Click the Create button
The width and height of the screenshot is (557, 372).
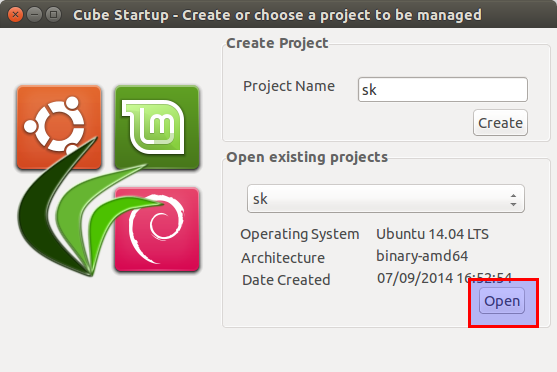pyautogui.click(x=500, y=123)
